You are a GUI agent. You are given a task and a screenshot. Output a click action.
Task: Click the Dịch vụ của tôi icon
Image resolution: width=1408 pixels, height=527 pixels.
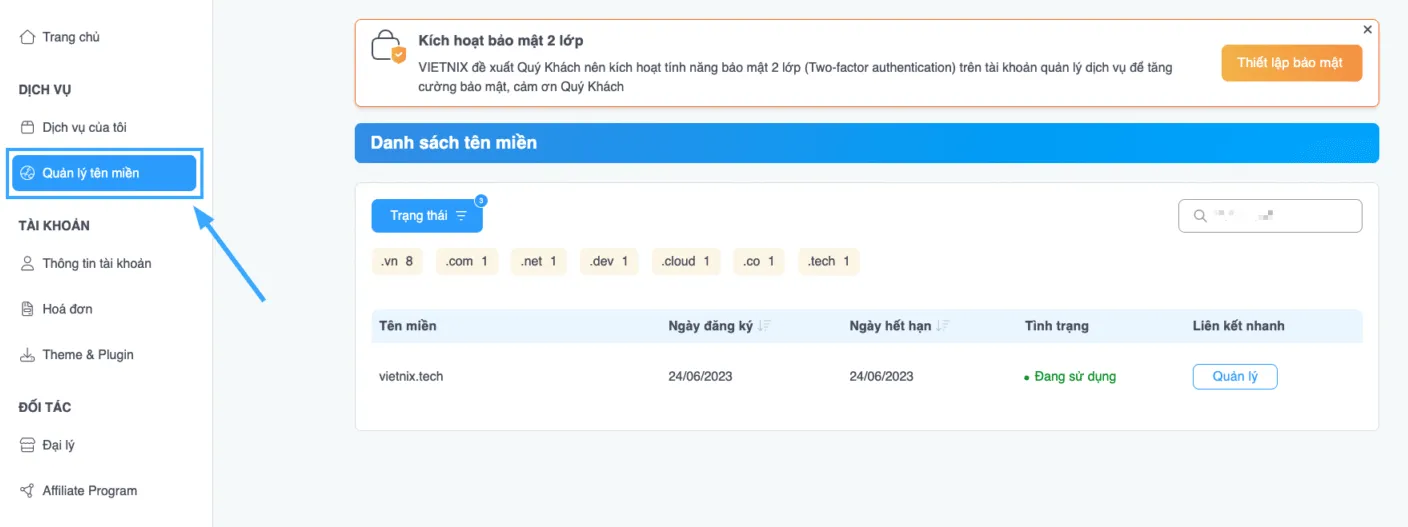pyautogui.click(x=28, y=128)
